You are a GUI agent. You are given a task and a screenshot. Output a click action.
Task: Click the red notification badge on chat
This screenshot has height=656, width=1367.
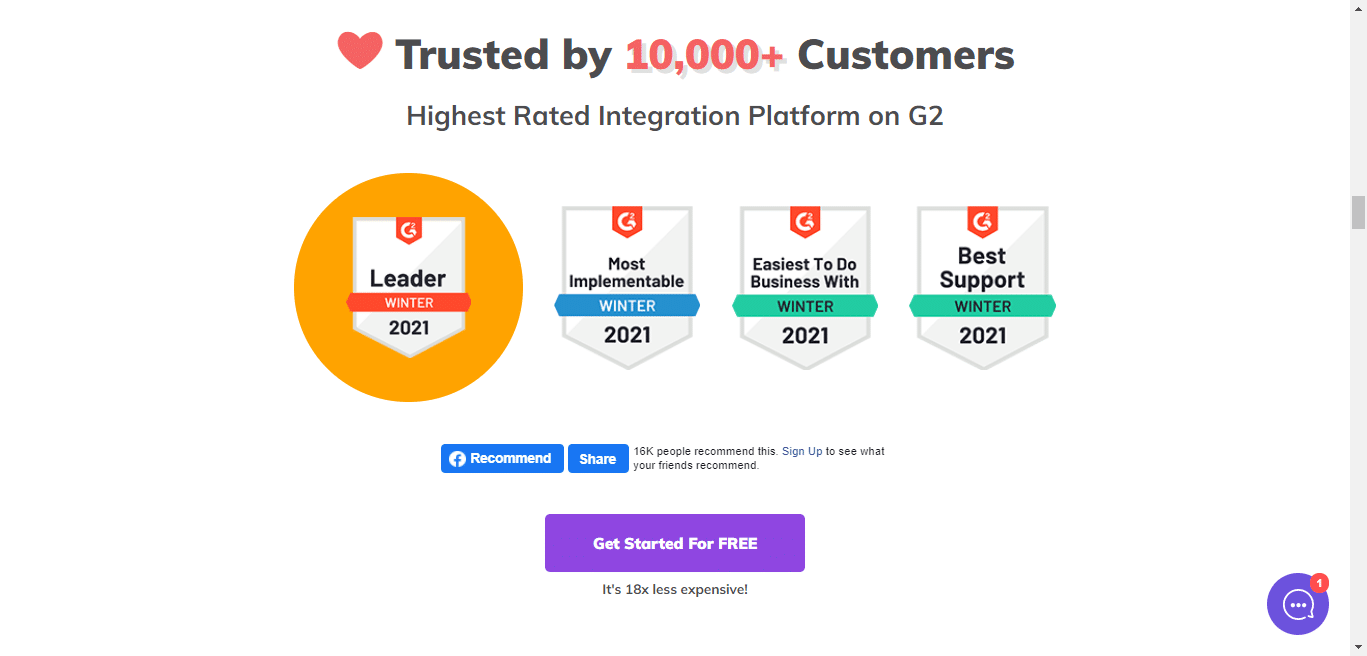(1319, 583)
